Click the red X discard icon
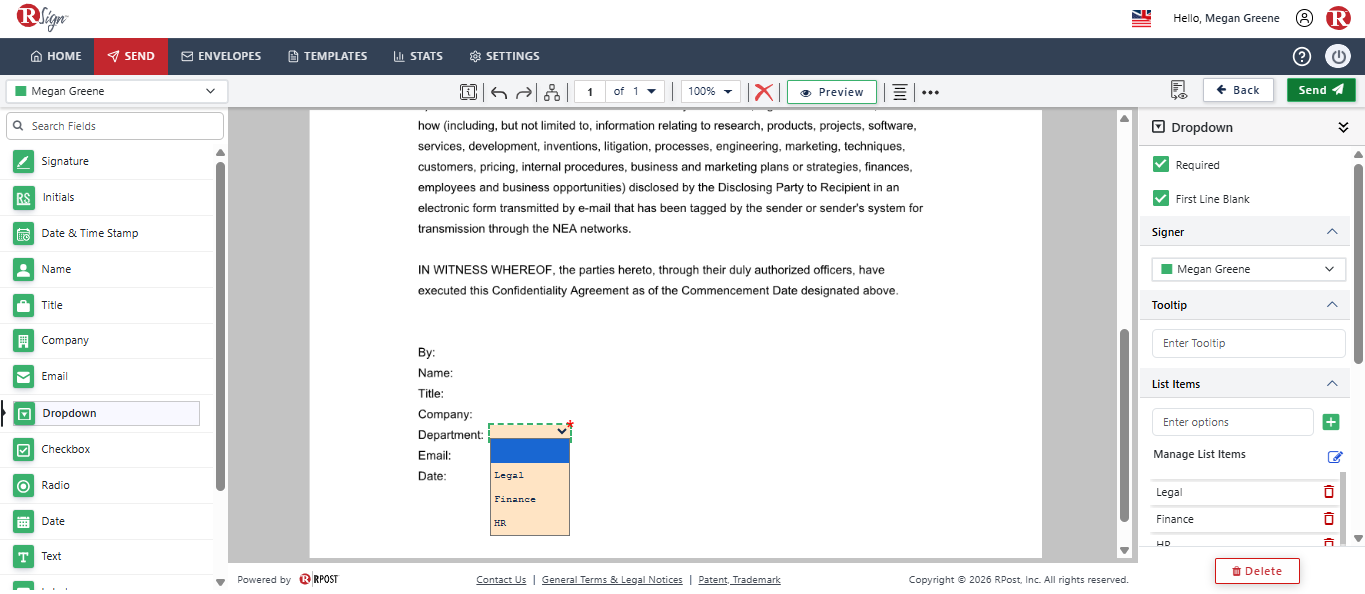 [764, 92]
